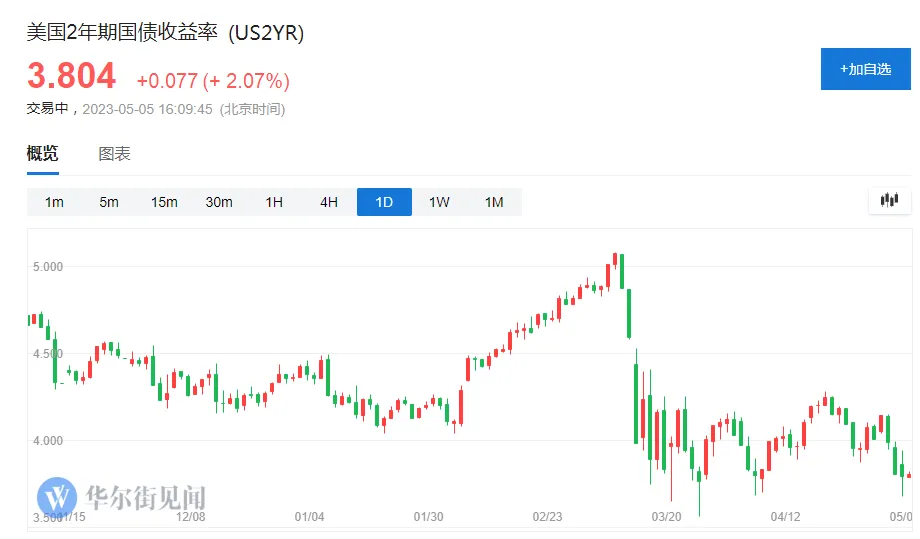The height and width of the screenshot is (539, 920).
Task: Click the 03/20 date axis label
Action: tap(666, 517)
